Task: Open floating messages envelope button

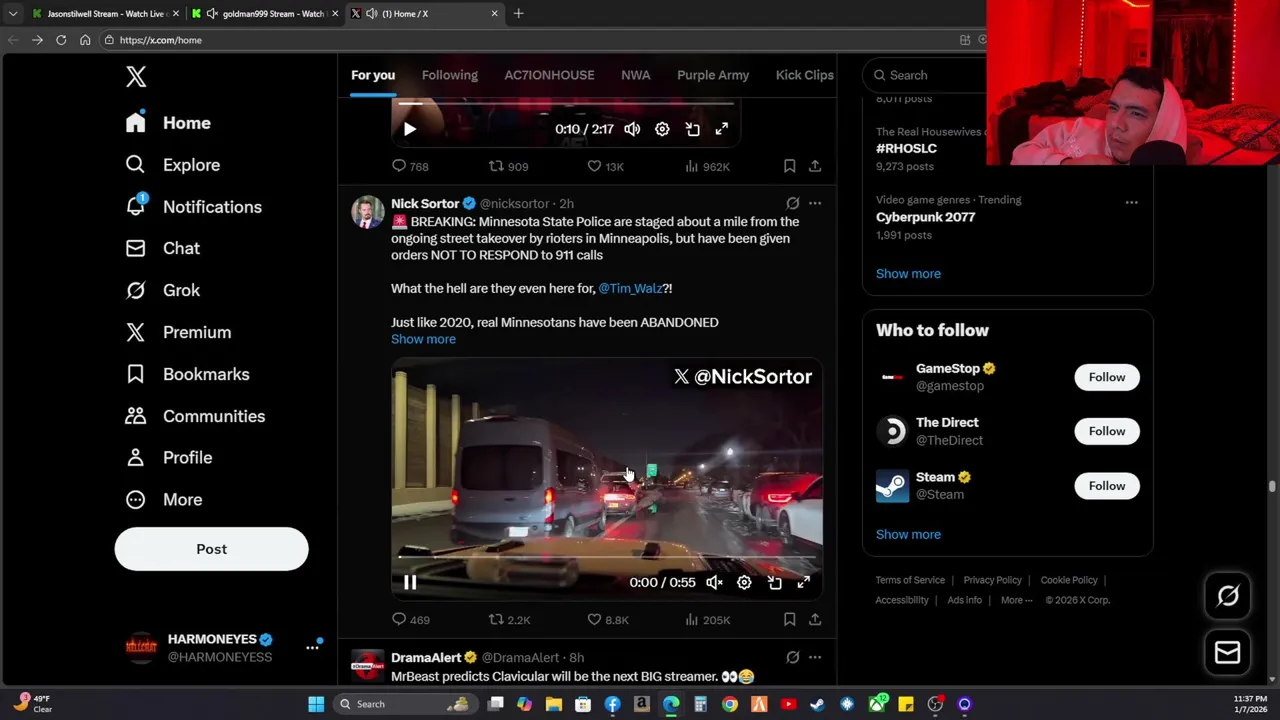Action: point(1228,653)
